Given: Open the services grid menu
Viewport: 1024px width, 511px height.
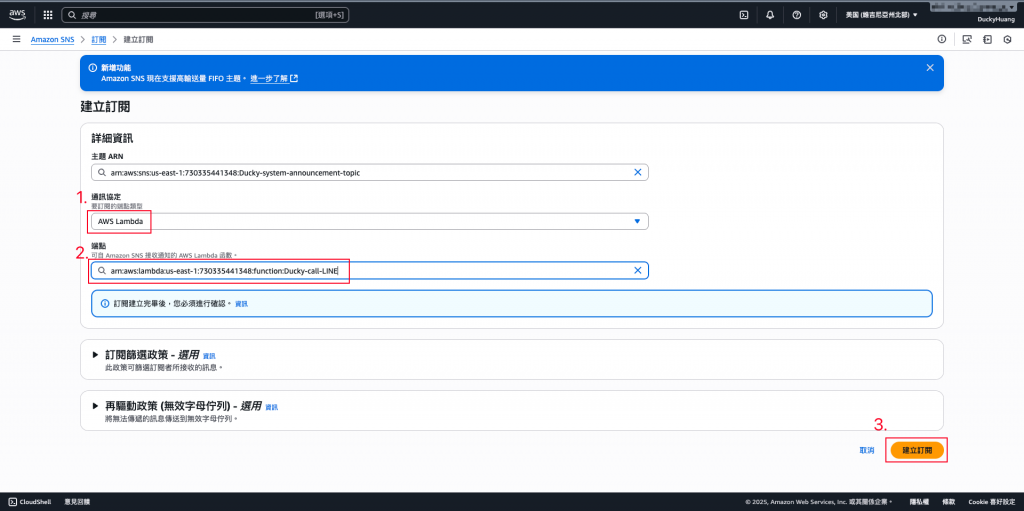Looking at the screenshot, I should click(48, 14).
